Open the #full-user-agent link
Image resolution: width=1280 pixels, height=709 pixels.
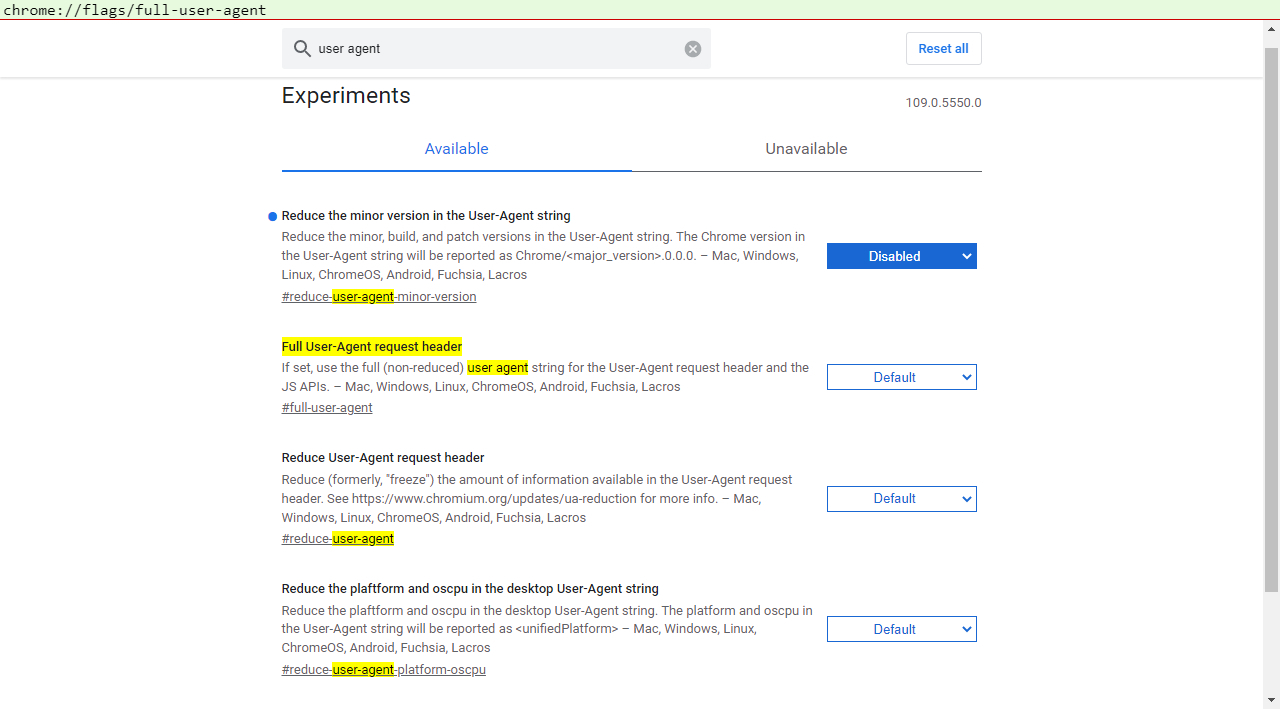coord(327,408)
